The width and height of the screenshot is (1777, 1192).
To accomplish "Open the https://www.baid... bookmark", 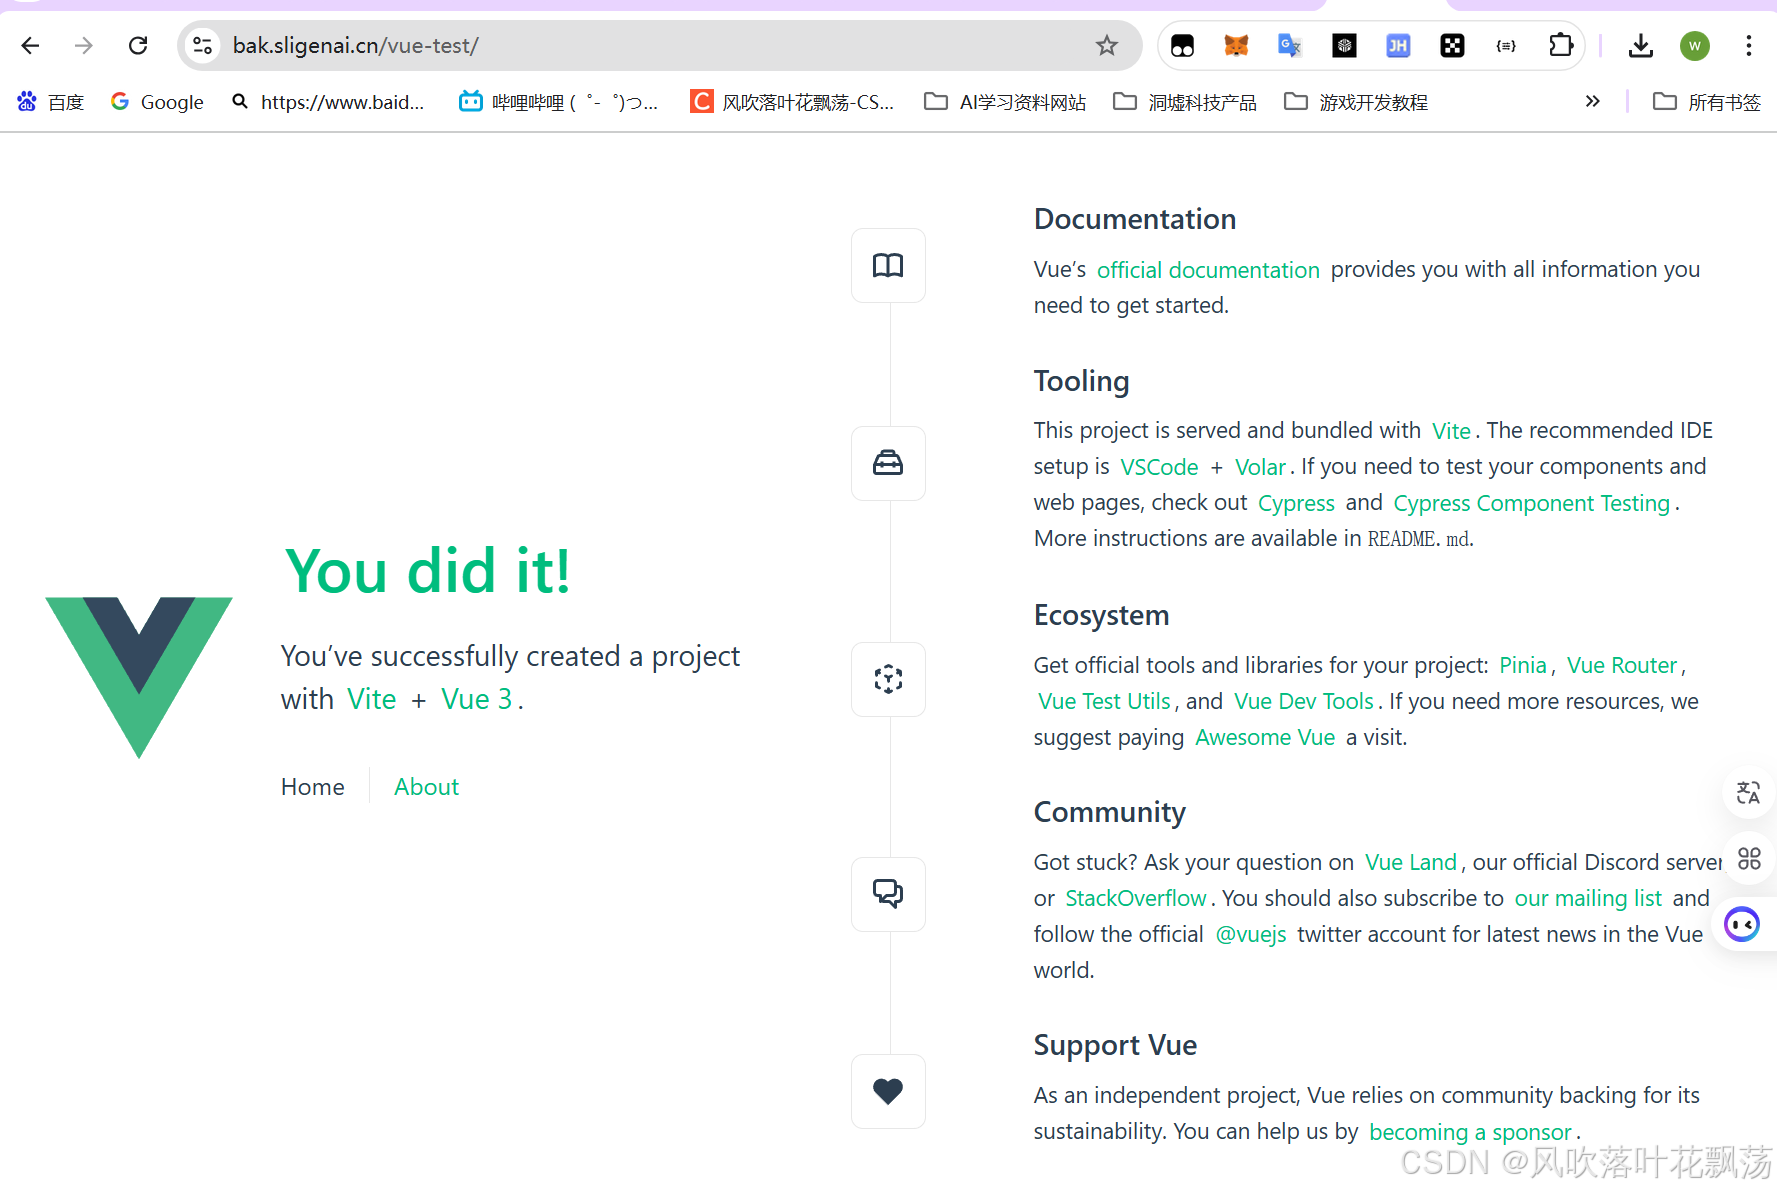I will (x=327, y=102).
